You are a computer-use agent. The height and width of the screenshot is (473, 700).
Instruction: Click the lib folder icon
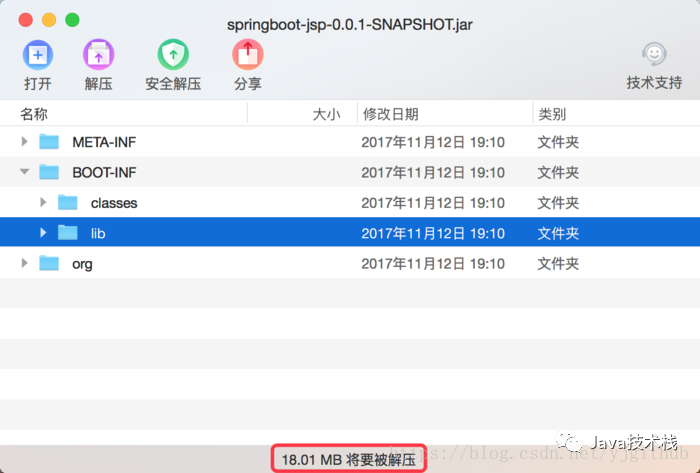68,233
